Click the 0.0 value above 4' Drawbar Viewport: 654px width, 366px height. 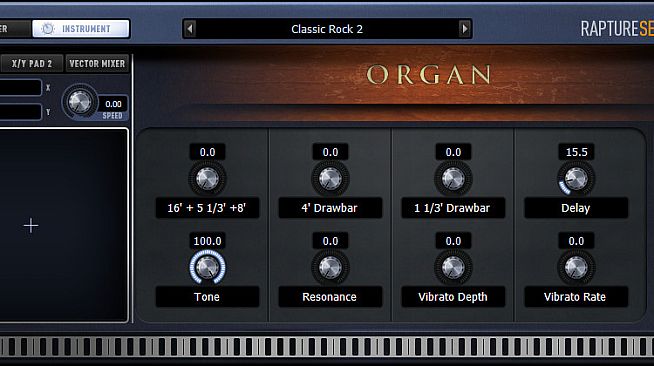point(330,152)
